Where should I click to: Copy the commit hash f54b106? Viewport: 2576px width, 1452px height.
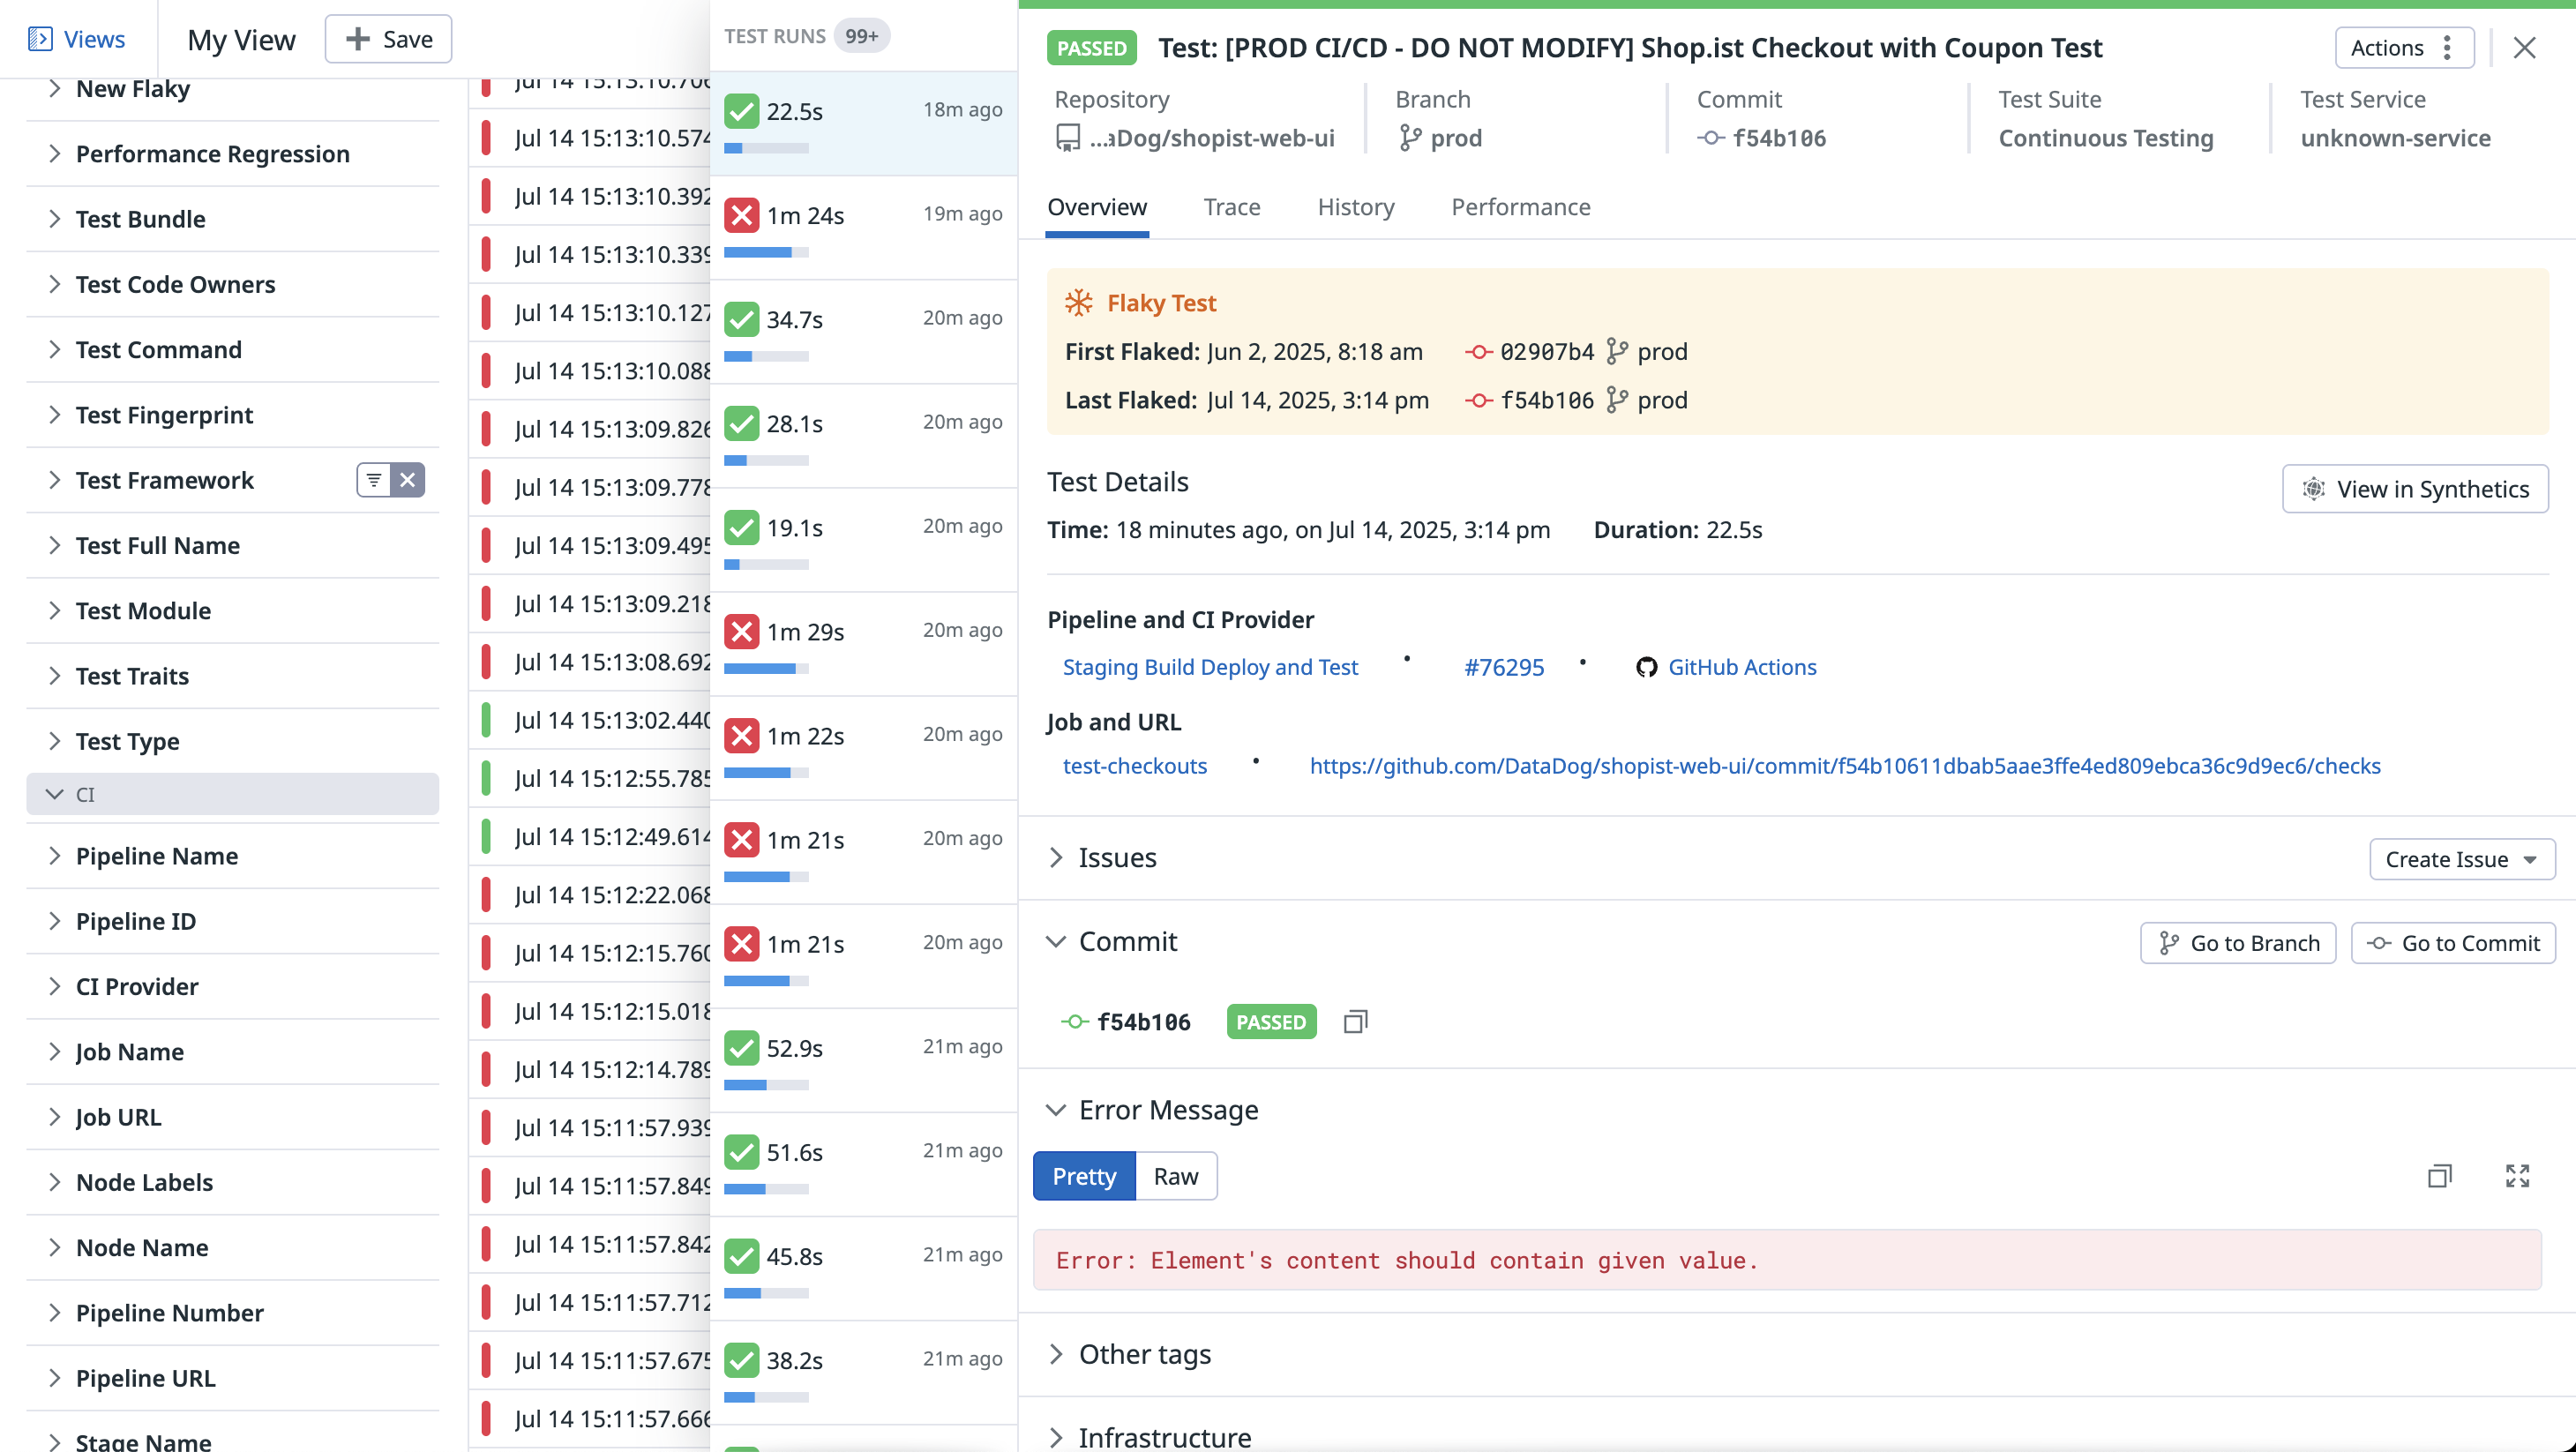[1355, 1022]
